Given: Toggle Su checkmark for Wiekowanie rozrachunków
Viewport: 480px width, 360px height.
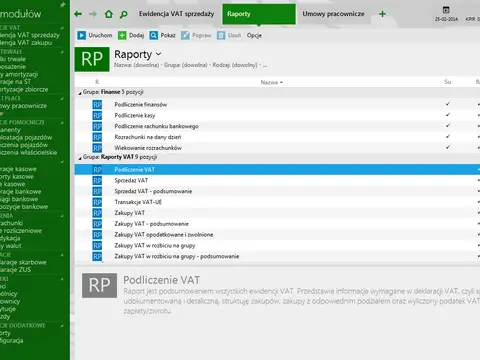Looking at the screenshot, I should [x=448, y=147].
